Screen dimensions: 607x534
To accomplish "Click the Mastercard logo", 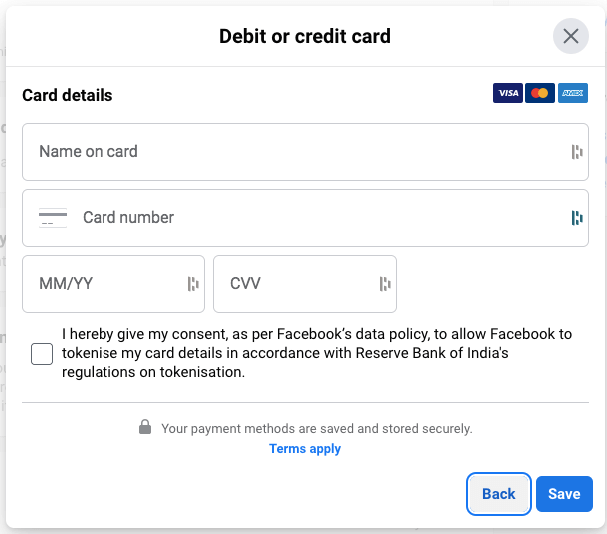I will coord(540,93).
